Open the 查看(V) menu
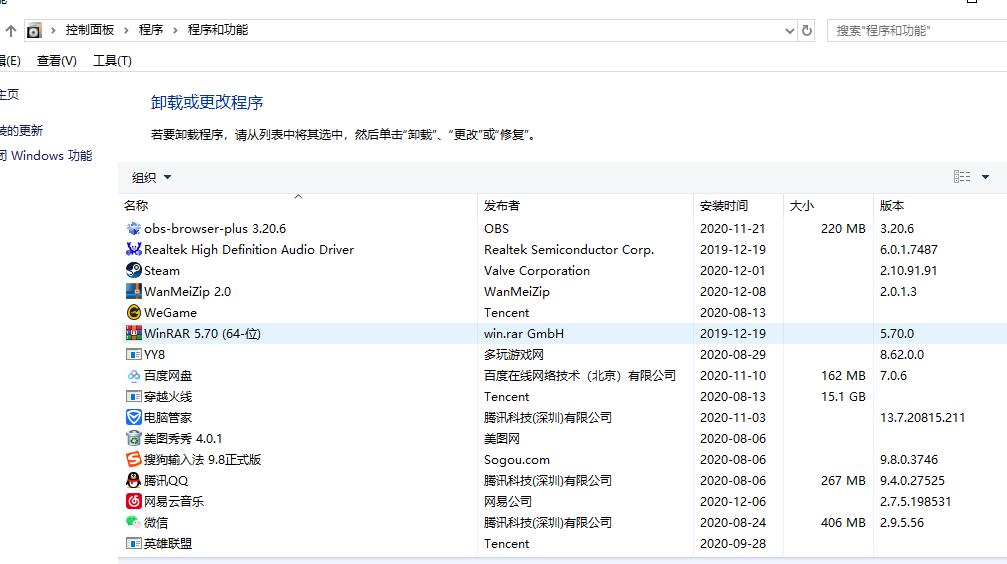The width and height of the screenshot is (1007, 564). (x=57, y=61)
